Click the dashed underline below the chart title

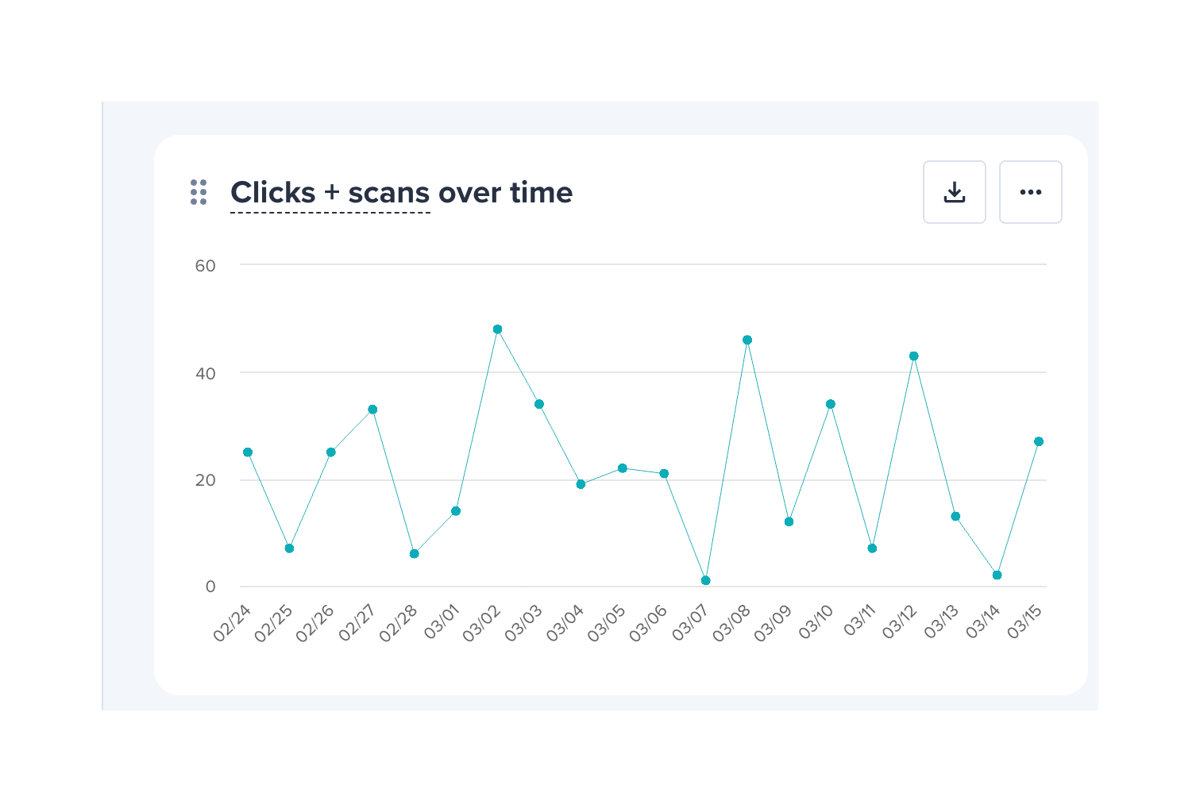(330, 213)
